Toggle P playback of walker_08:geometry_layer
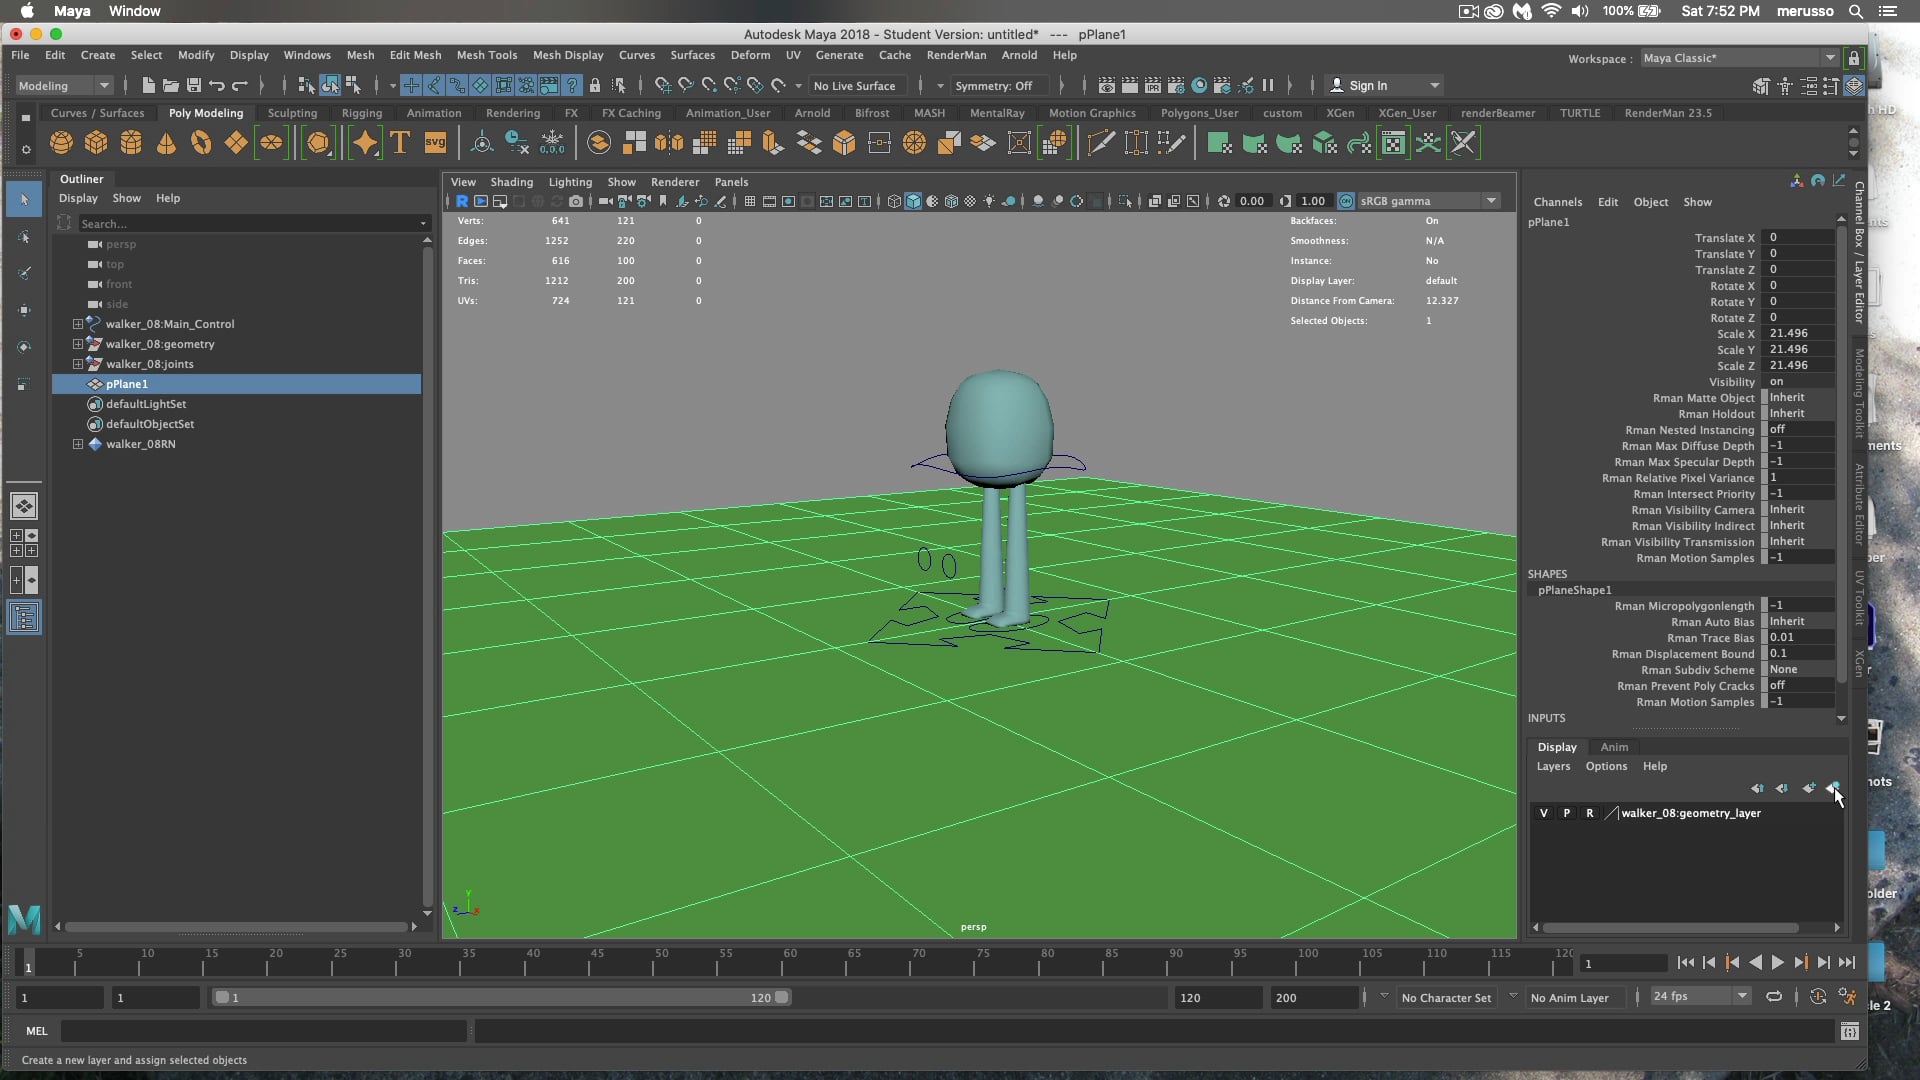Image resolution: width=1920 pixels, height=1080 pixels. tap(1567, 813)
